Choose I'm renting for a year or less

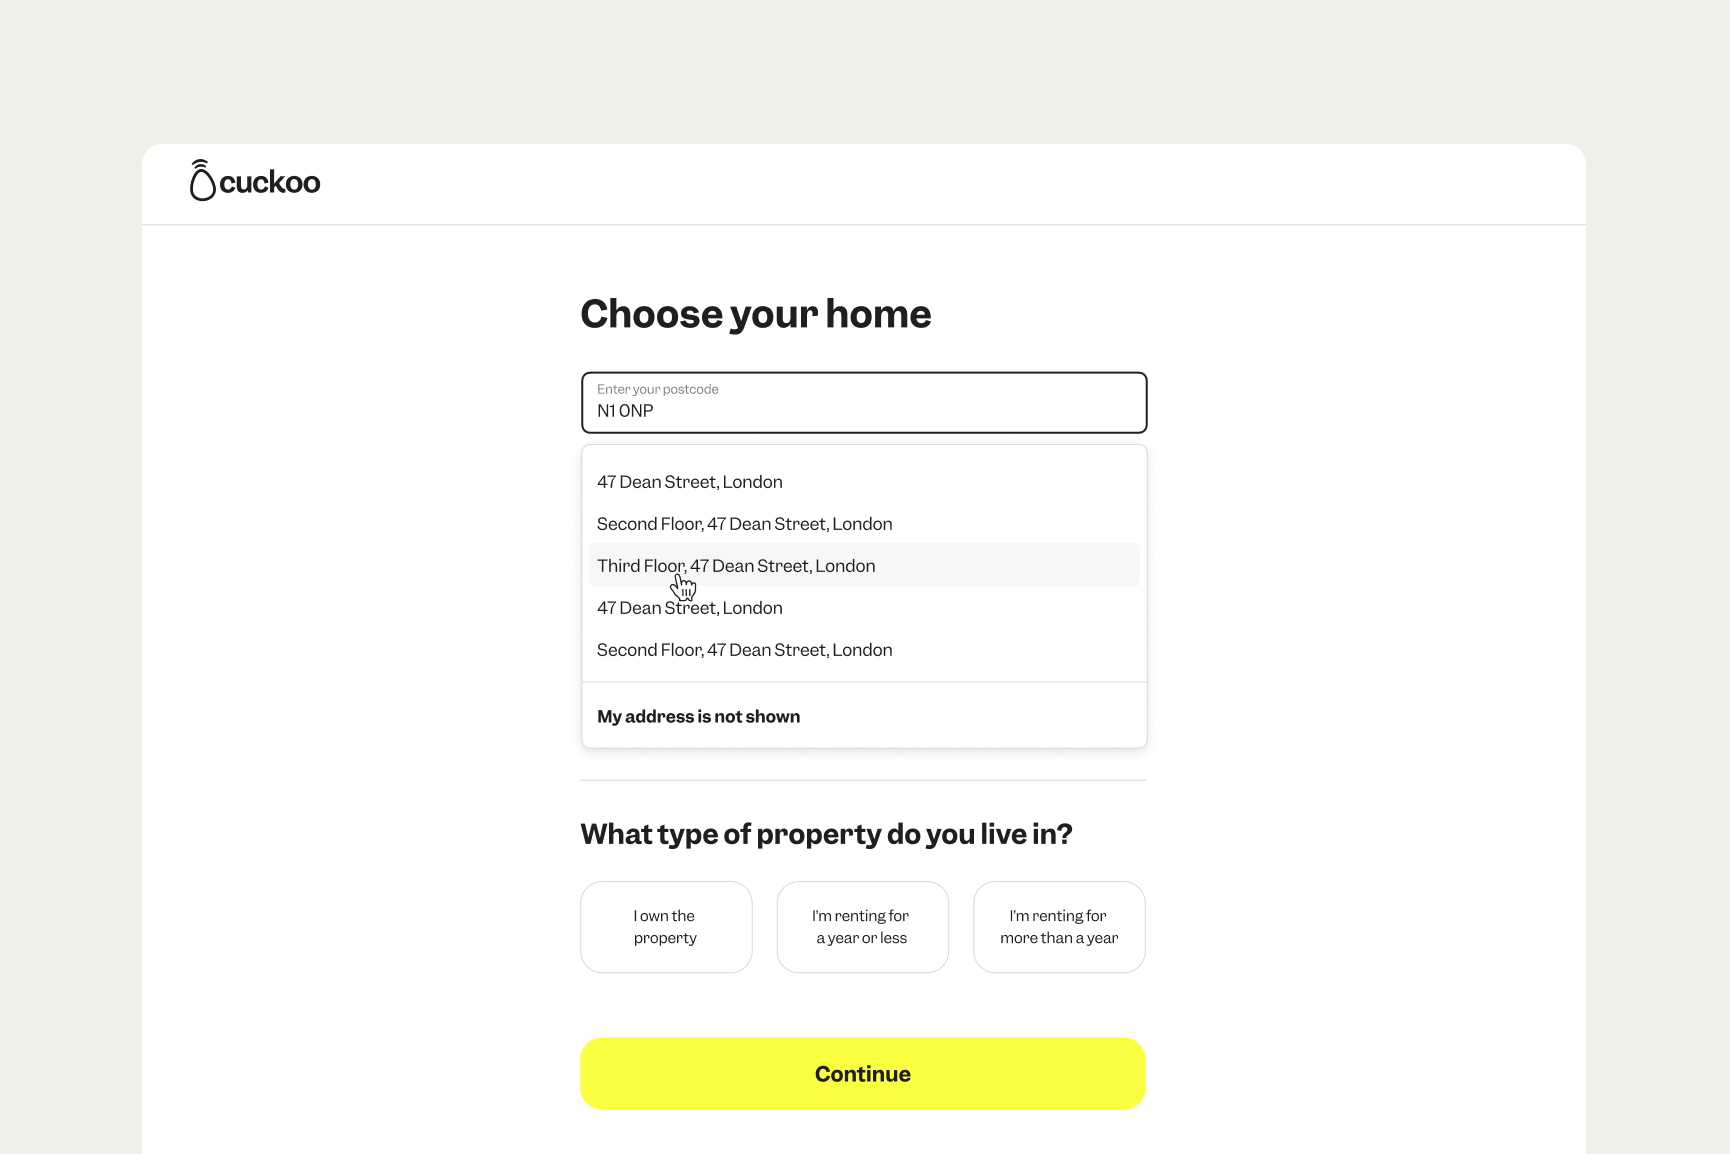(x=862, y=926)
